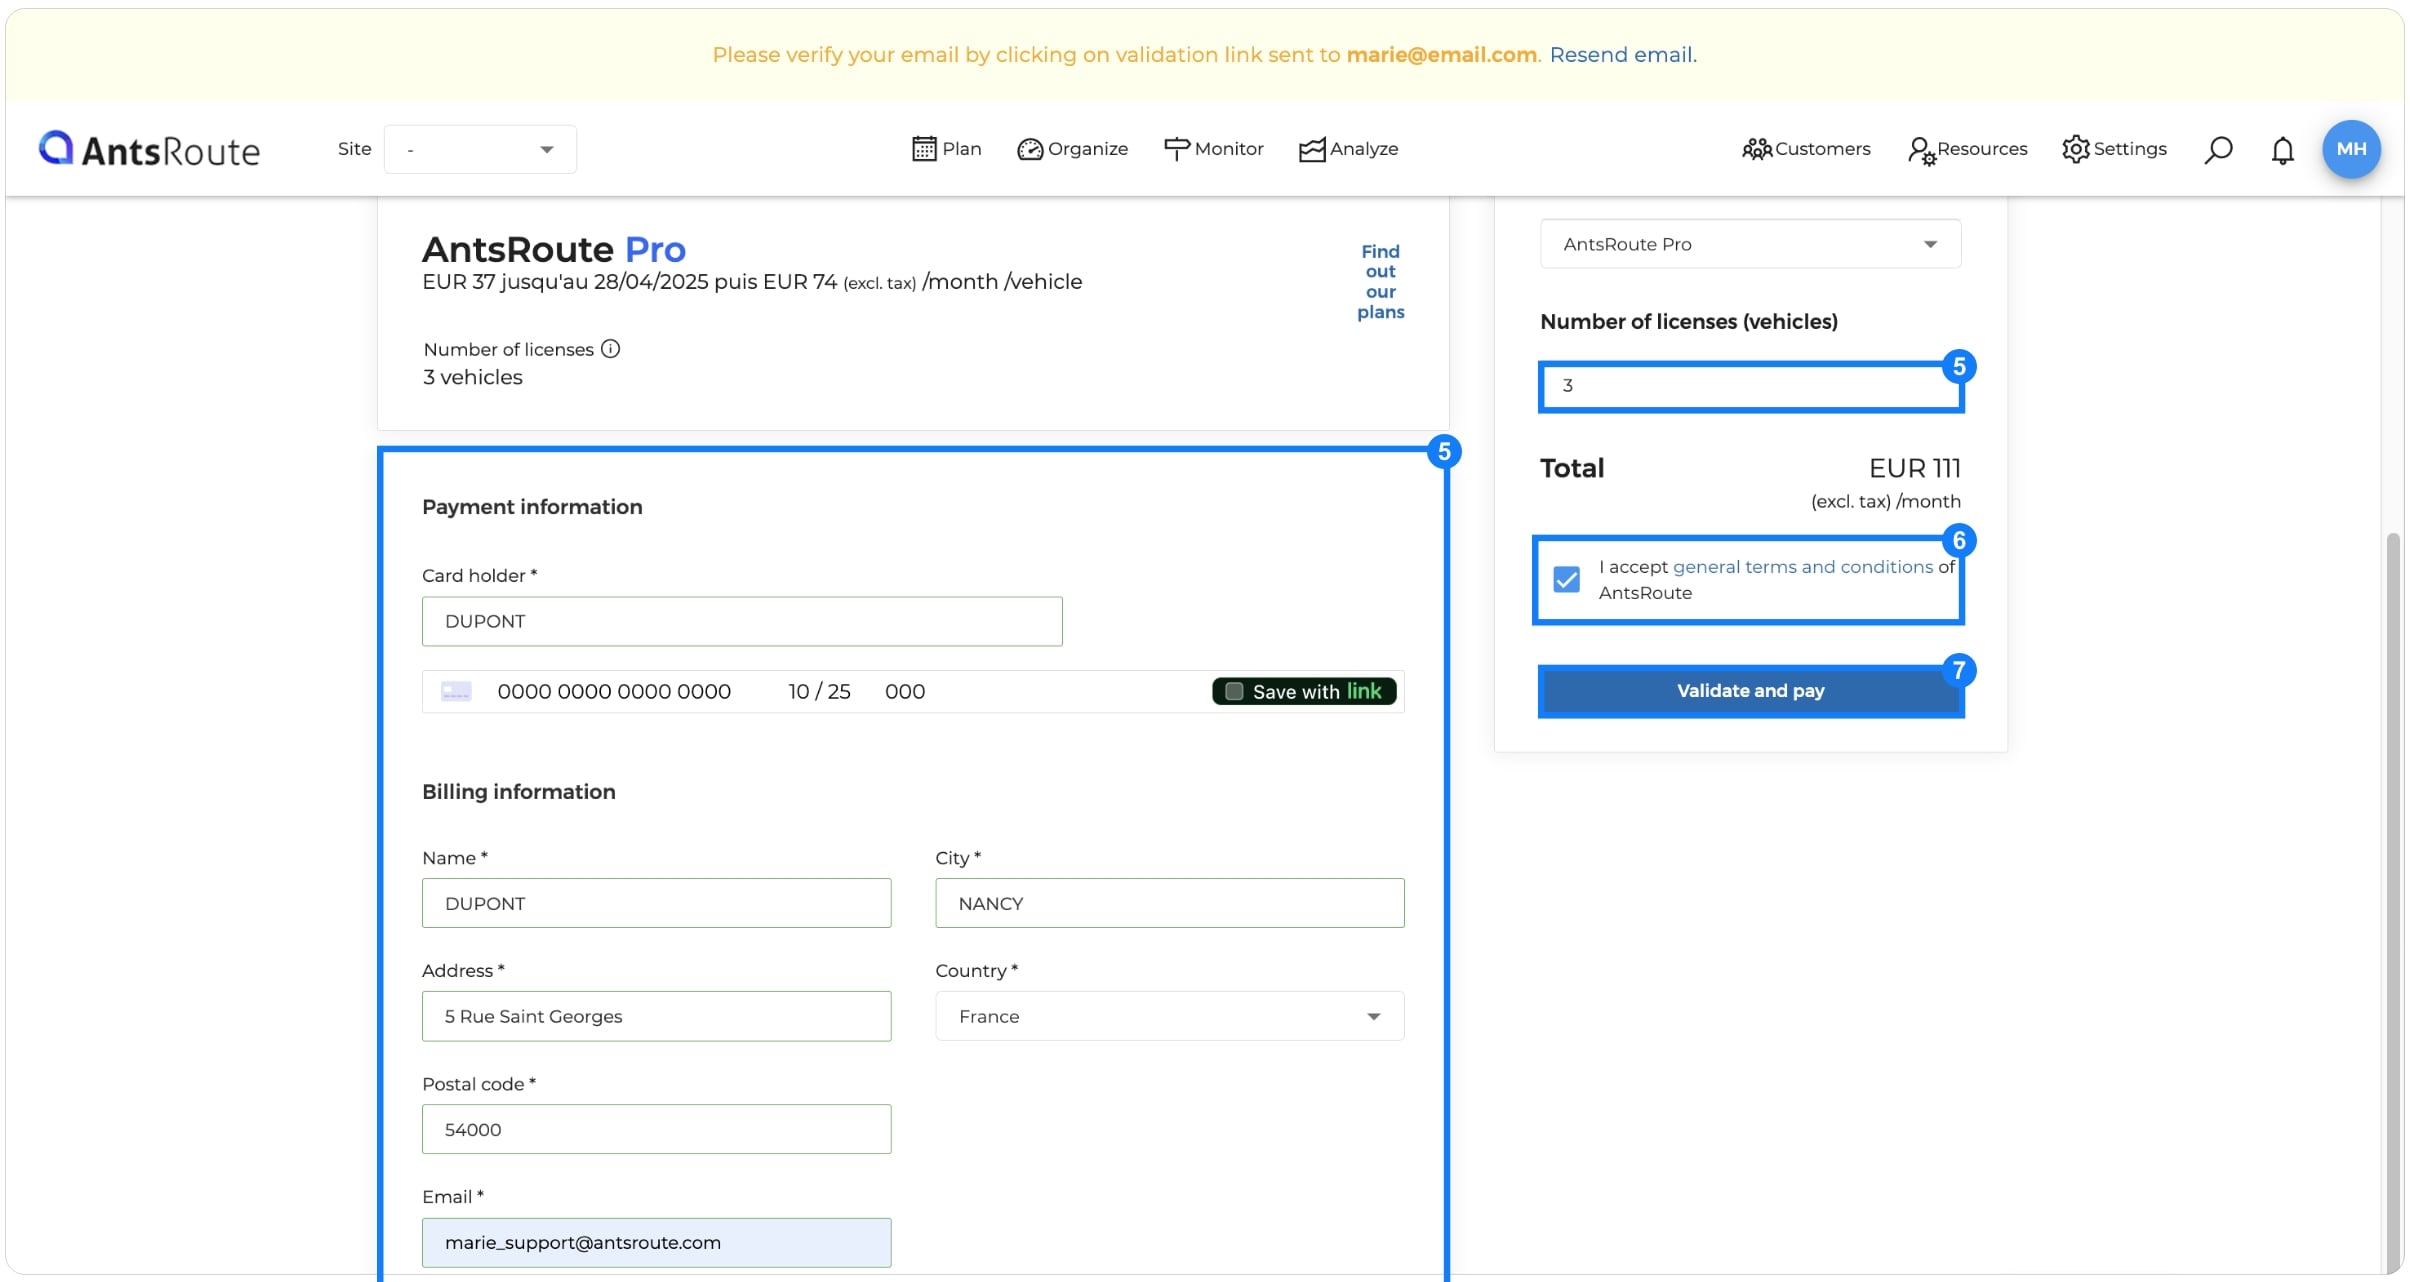Viewport: 2410px width, 1282px height.
Task: Open the AntsRoute Pro plan dropdown
Action: (1750, 244)
